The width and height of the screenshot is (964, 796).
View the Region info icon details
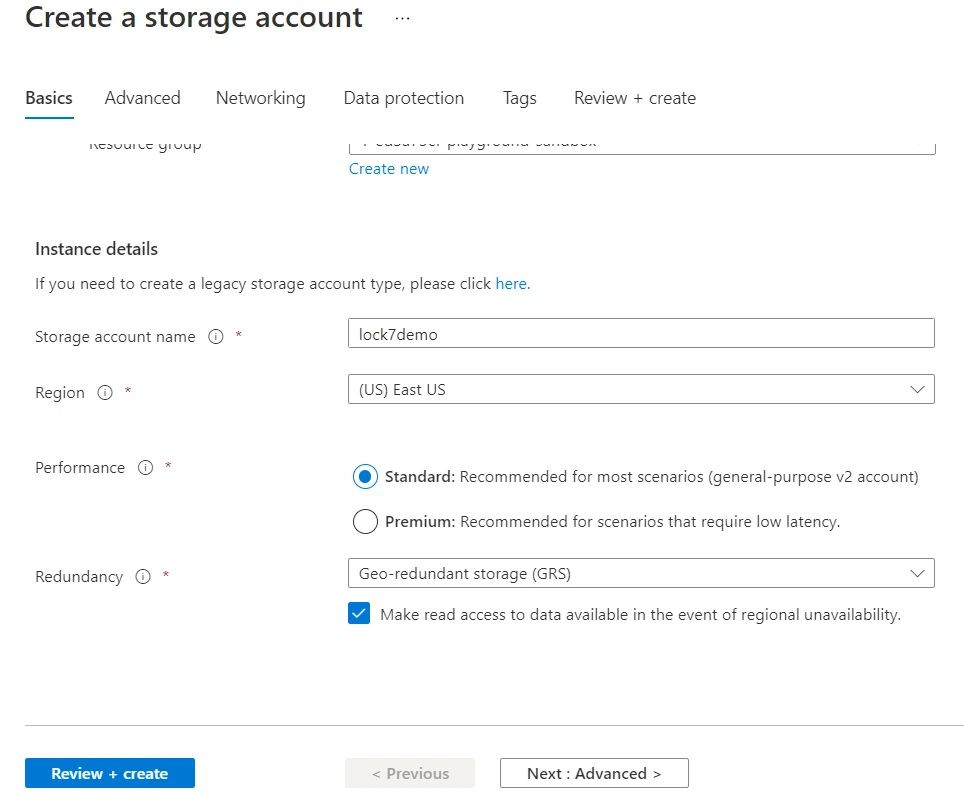[x=107, y=393]
